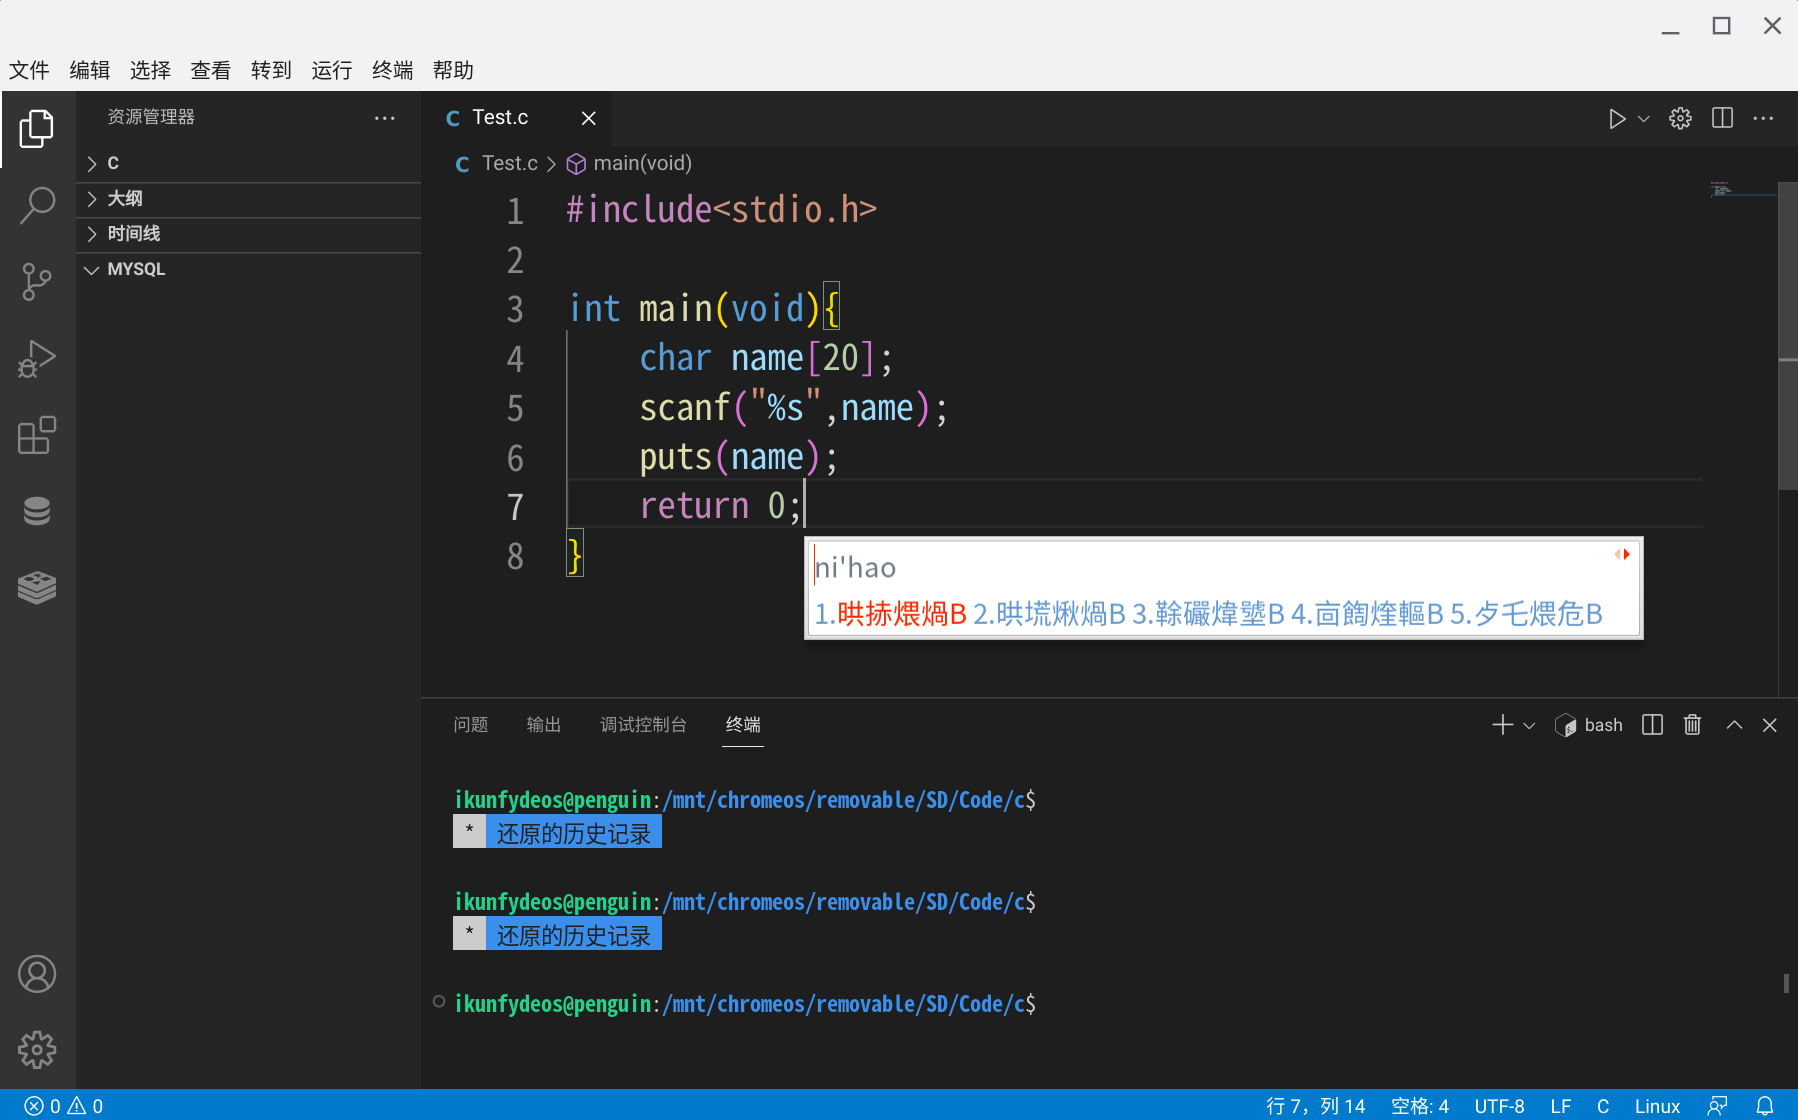Open the Search view in activity bar
The width and height of the screenshot is (1798, 1120).
tap(37, 205)
